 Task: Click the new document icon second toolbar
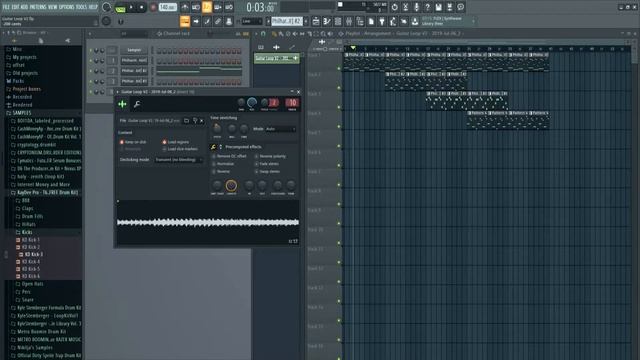click(x=371, y=21)
